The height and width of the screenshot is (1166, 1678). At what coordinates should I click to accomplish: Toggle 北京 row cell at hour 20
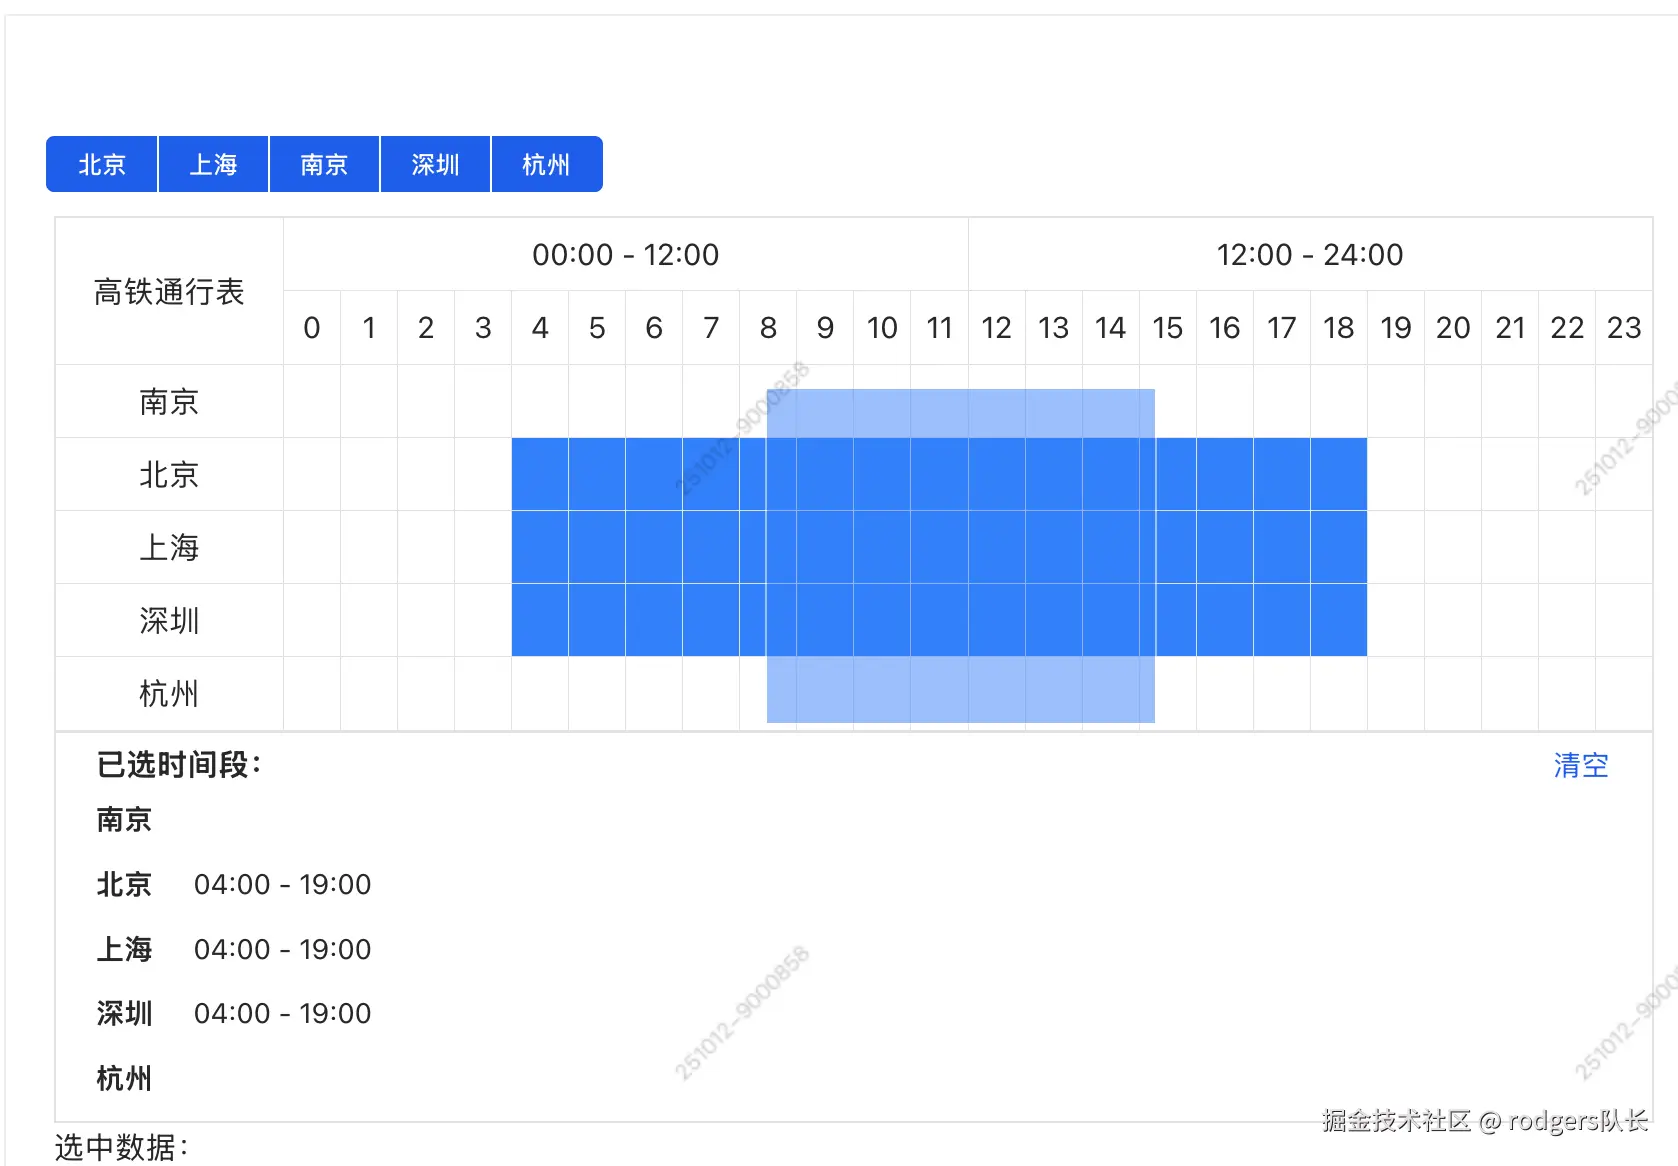click(1452, 474)
